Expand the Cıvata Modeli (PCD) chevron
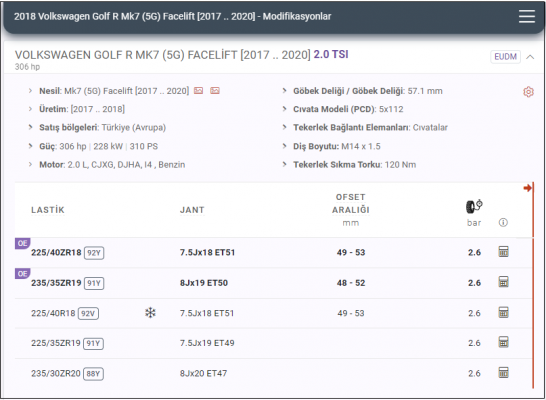Image resolution: width=546 pixels, height=400 pixels. (284, 109)
